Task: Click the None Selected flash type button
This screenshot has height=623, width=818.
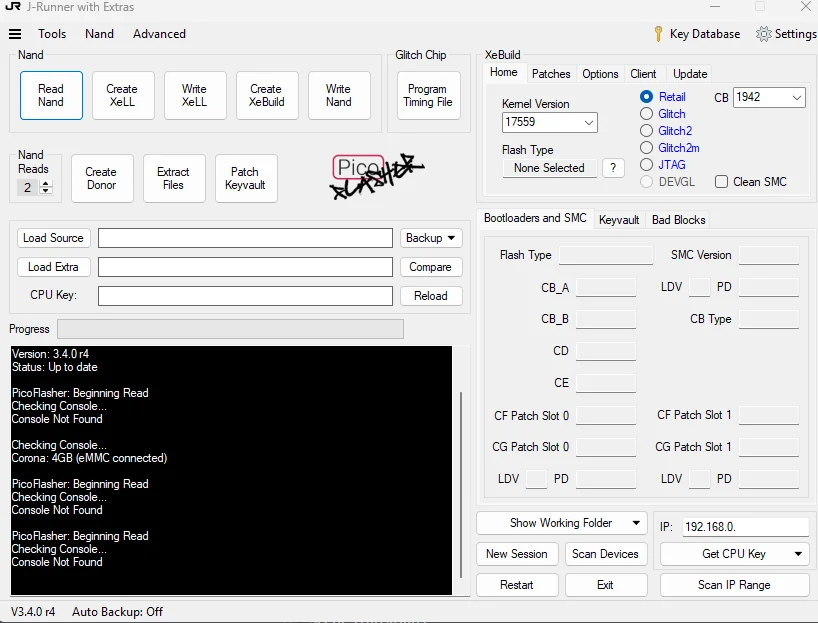Action: (549, 168)
